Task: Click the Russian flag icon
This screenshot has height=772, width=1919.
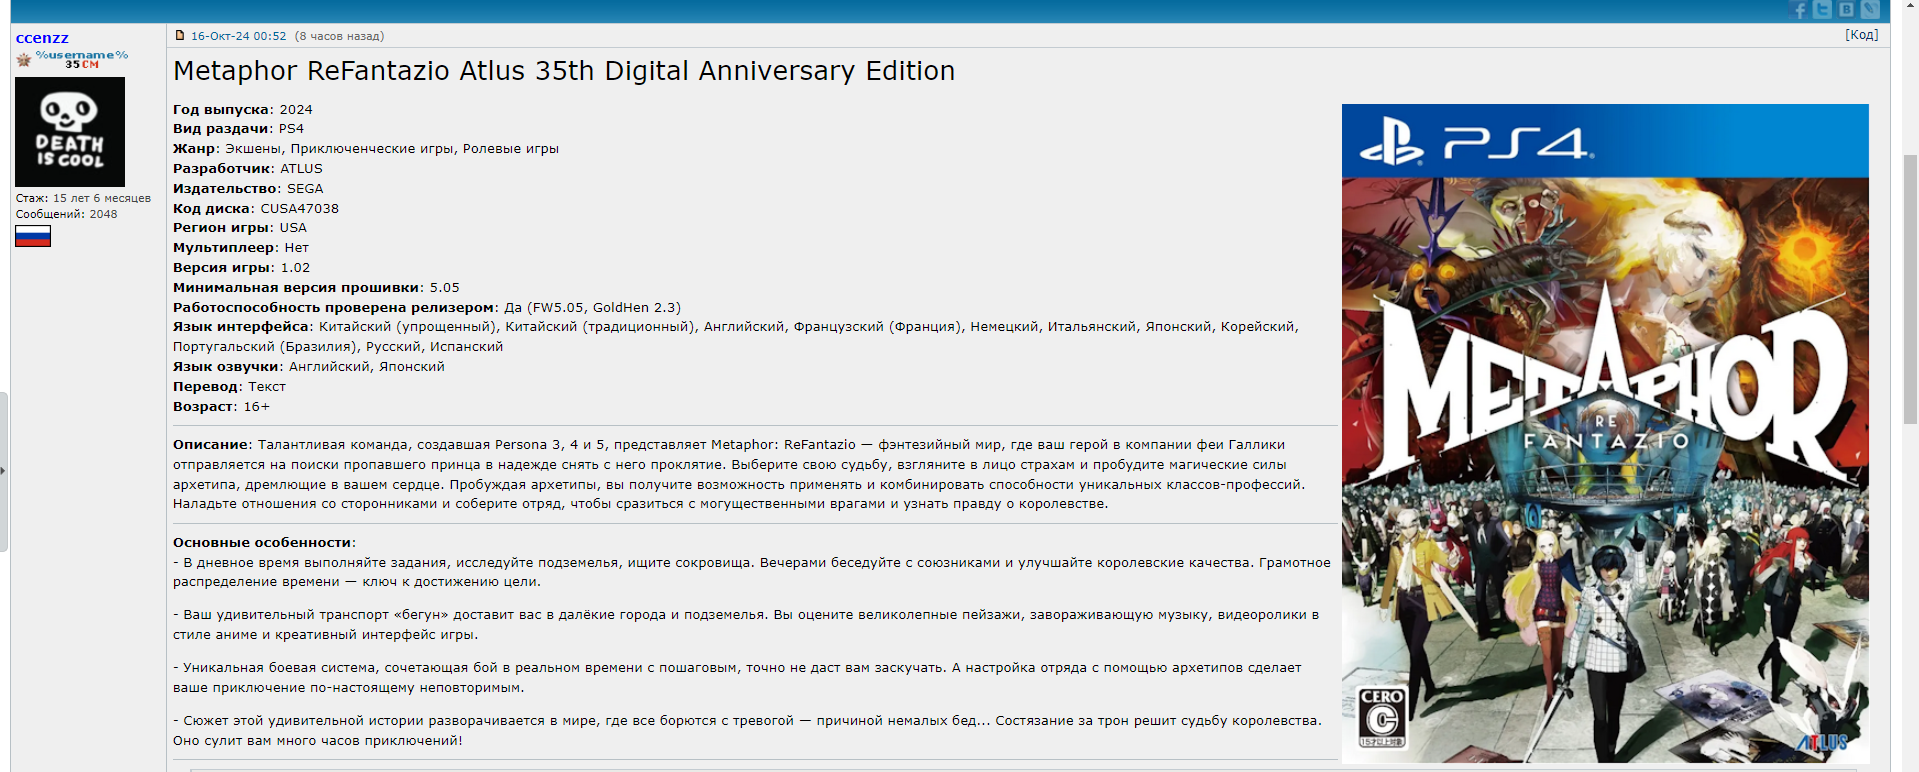Action: coord(33,236)
